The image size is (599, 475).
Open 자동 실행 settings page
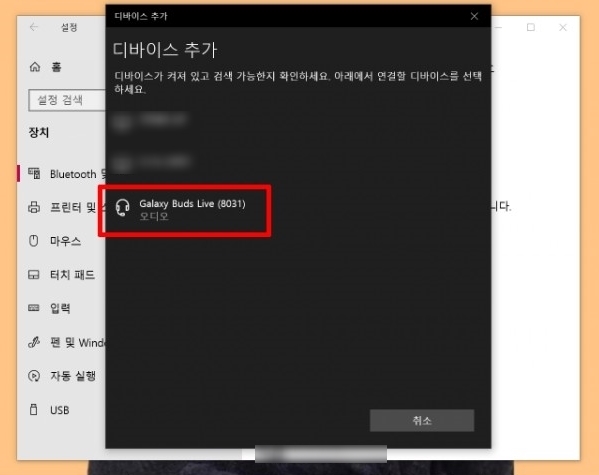[73, 376]
